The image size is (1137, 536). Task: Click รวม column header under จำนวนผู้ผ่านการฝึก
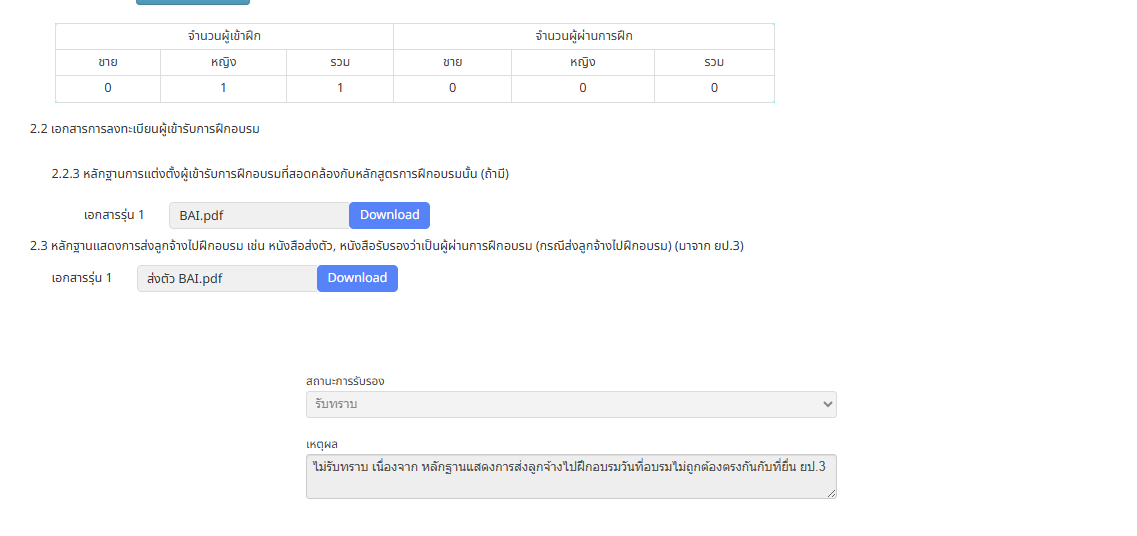[714, 62]
